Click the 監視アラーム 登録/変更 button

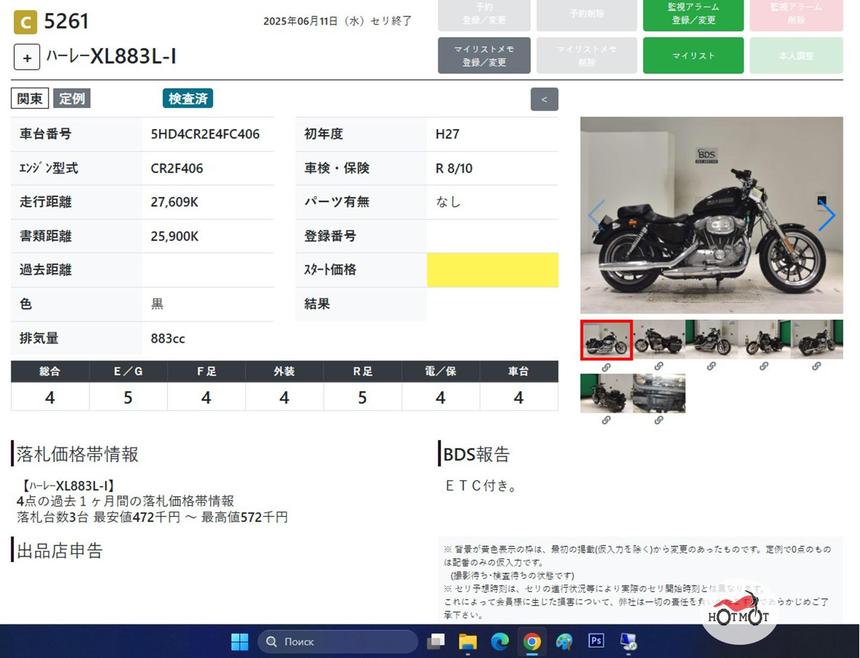pyautogui.click(x=693, y=14)
